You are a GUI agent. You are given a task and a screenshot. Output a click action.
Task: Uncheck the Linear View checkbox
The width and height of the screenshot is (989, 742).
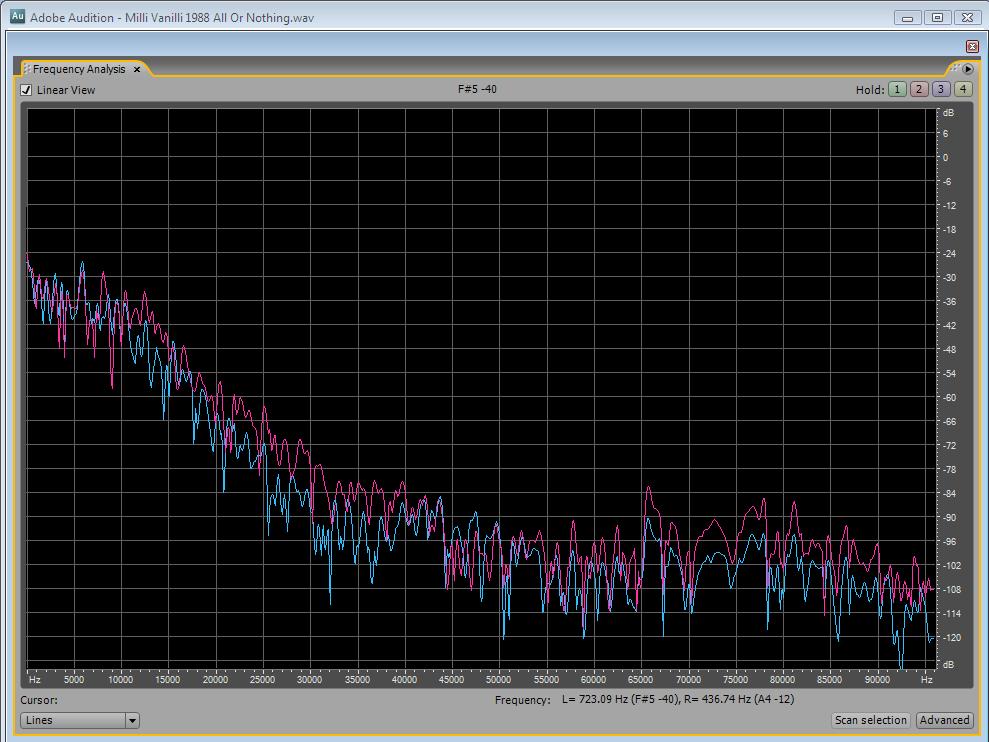[27, 90]
